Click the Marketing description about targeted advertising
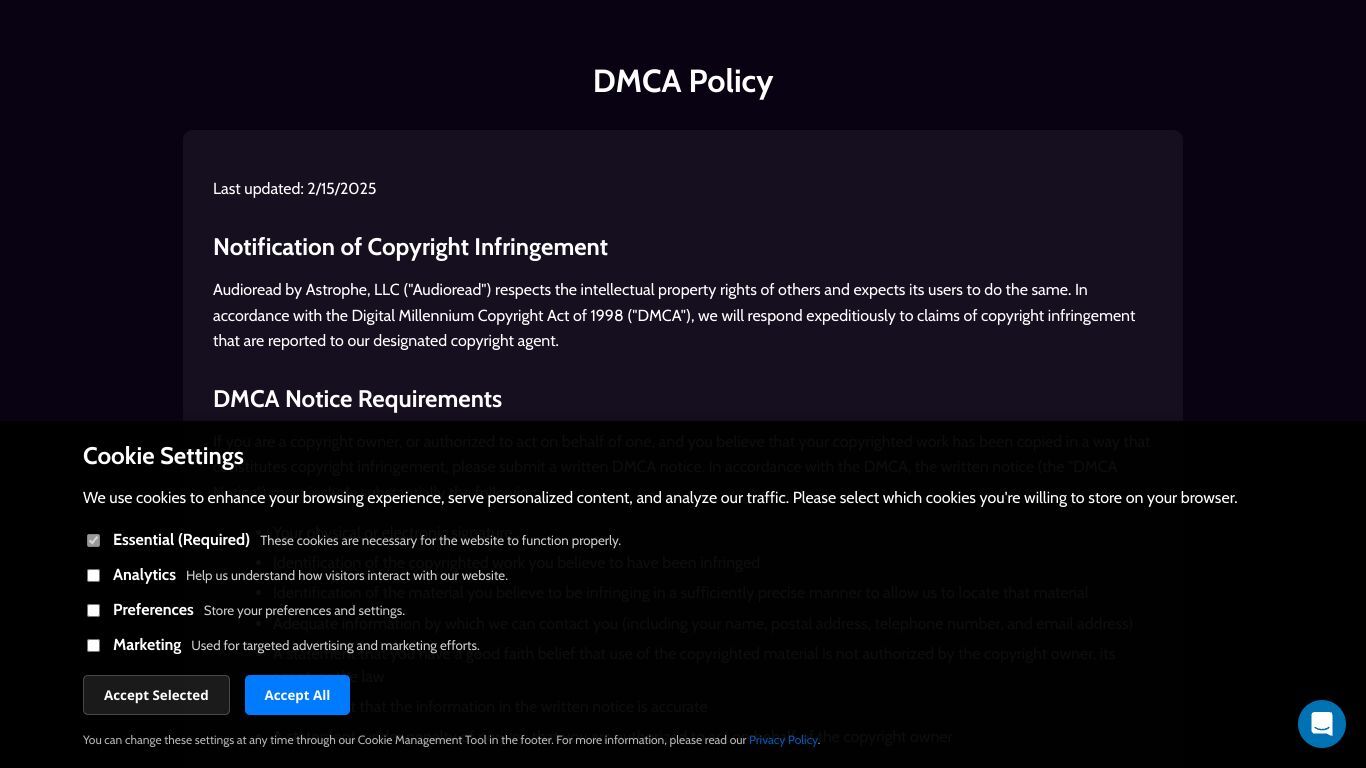The image size is (1366, 768). (x=335, y=646)
